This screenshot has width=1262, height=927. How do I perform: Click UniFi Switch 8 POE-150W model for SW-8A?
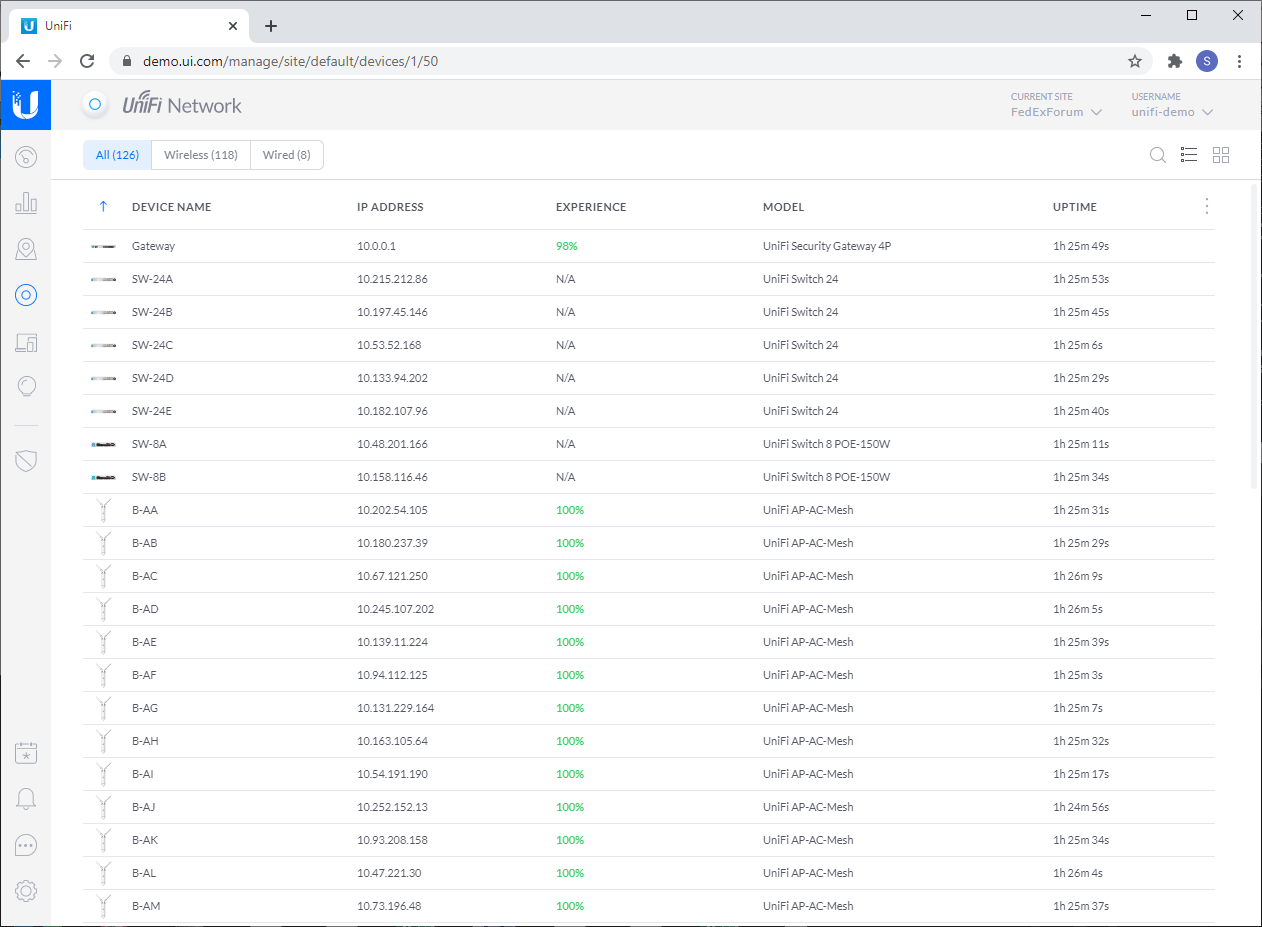[826, 444]
